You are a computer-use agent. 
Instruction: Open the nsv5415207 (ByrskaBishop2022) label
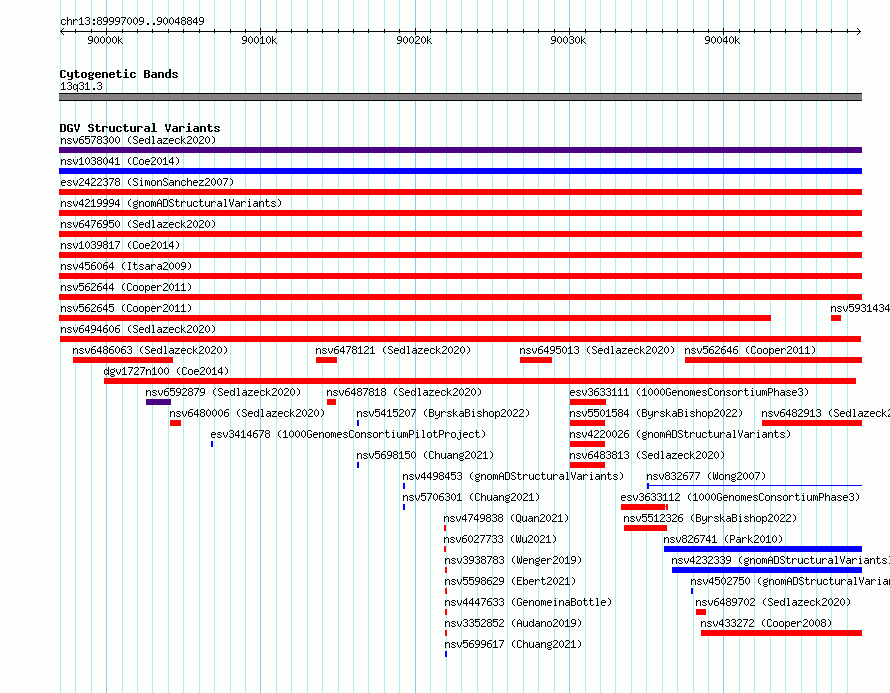click(443, 413)
